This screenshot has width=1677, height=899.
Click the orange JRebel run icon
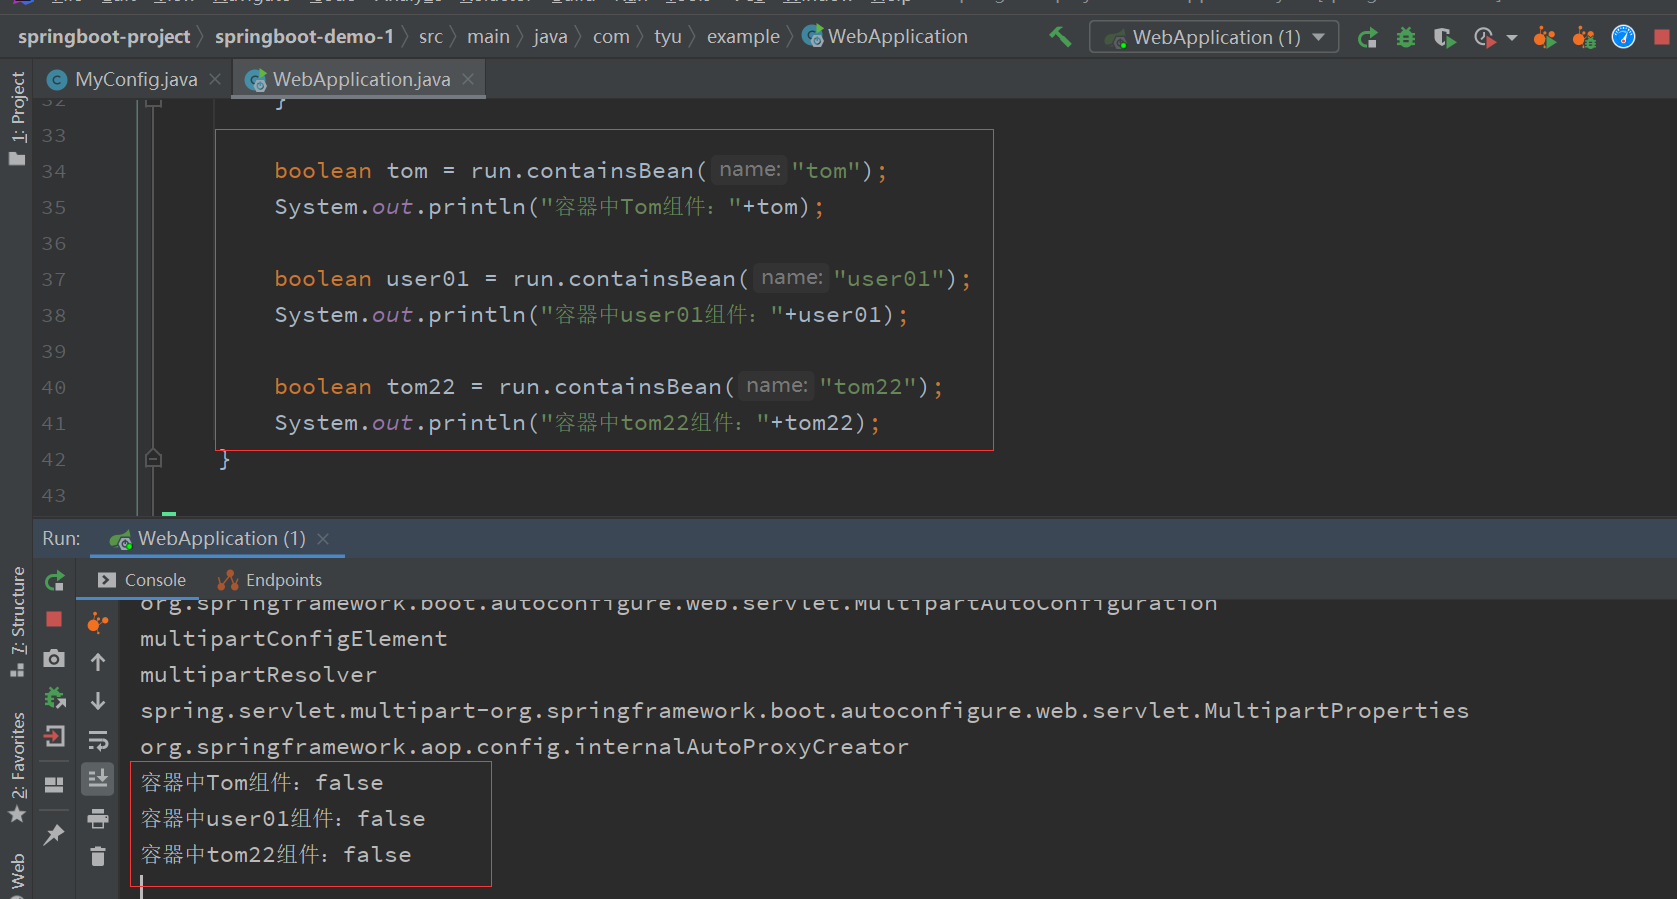(1545, 38)
